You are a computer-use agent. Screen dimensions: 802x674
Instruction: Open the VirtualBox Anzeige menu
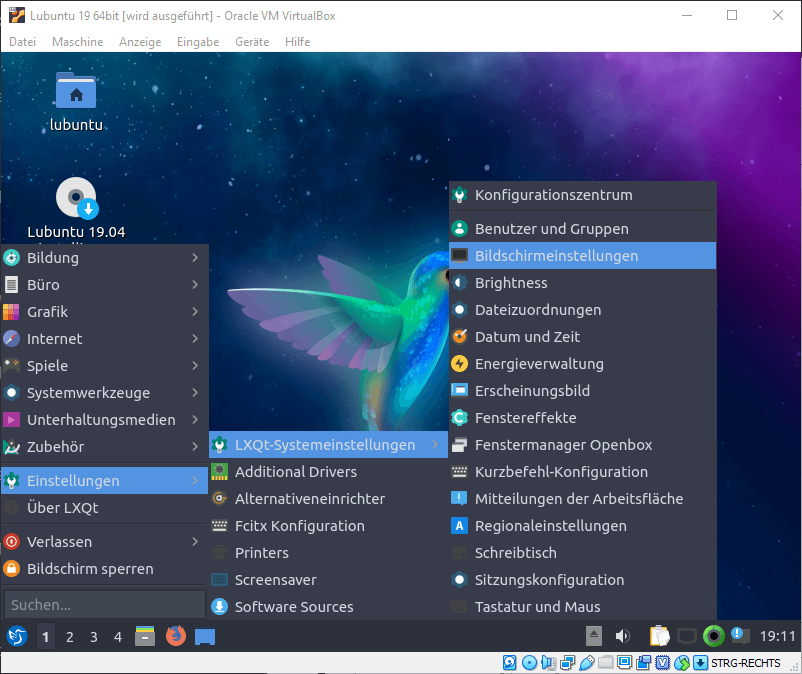pos(140,42)
